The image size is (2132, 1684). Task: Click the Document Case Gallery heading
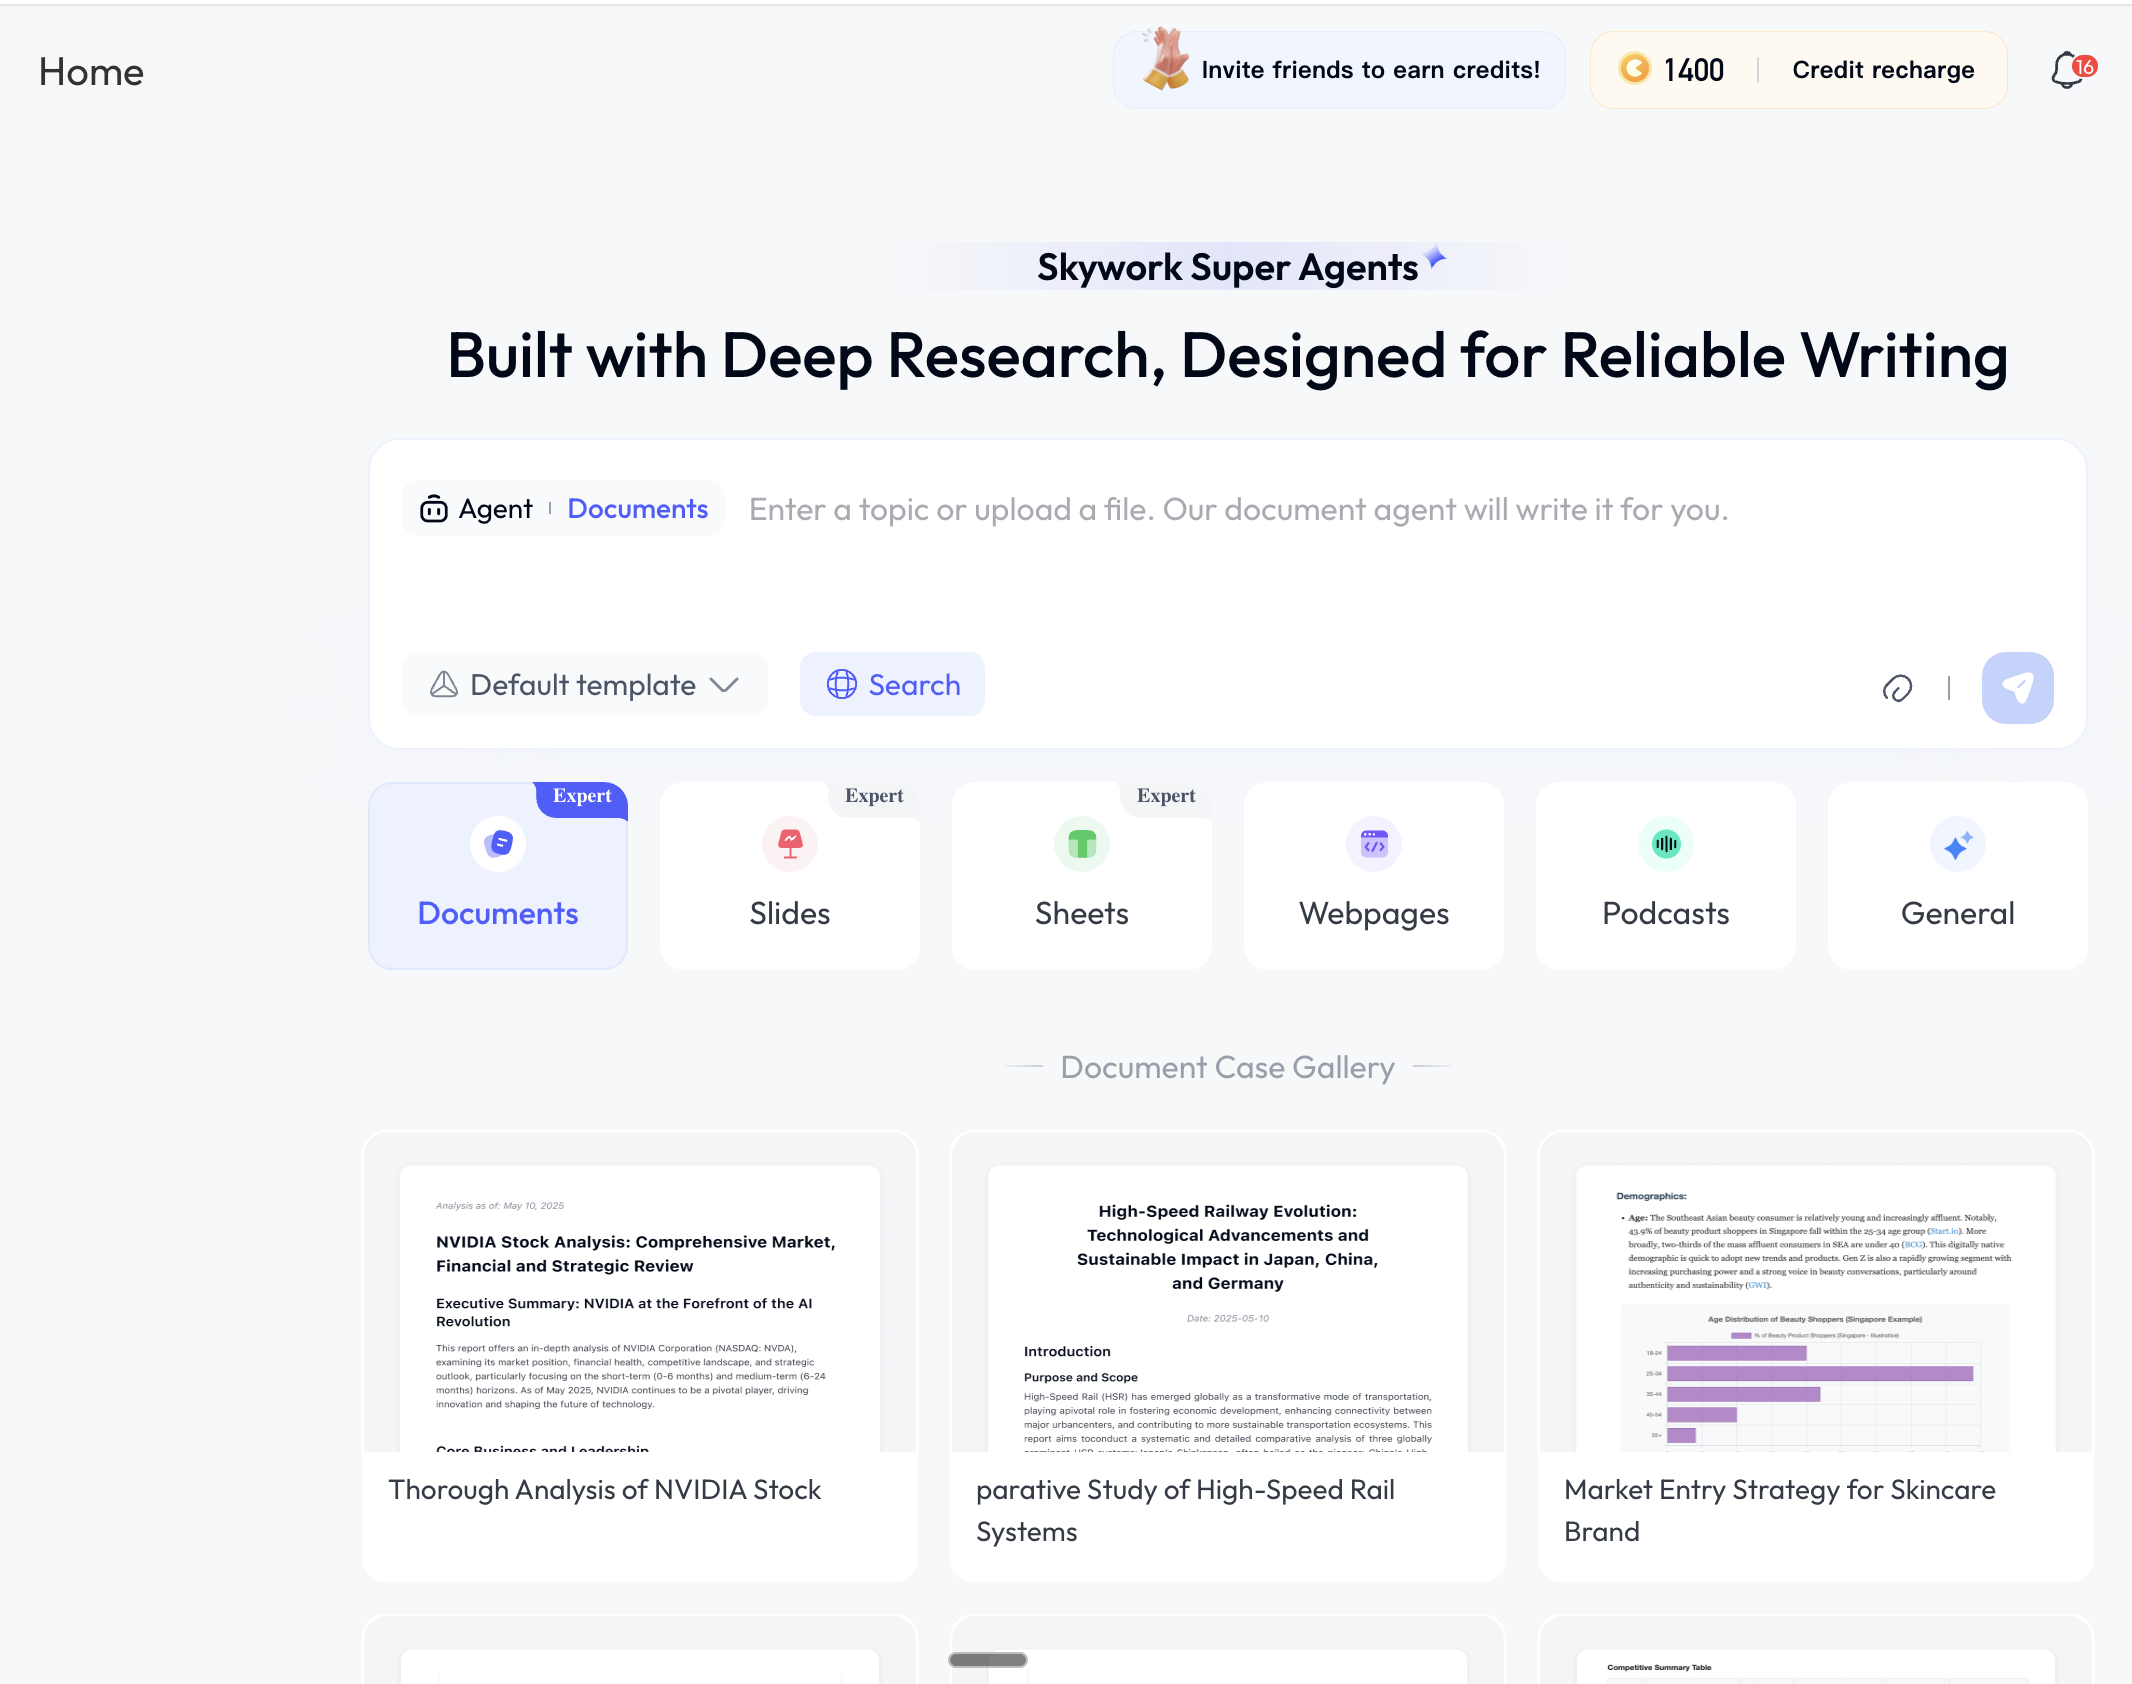pyautogui.click(x=1227, y=1067)
